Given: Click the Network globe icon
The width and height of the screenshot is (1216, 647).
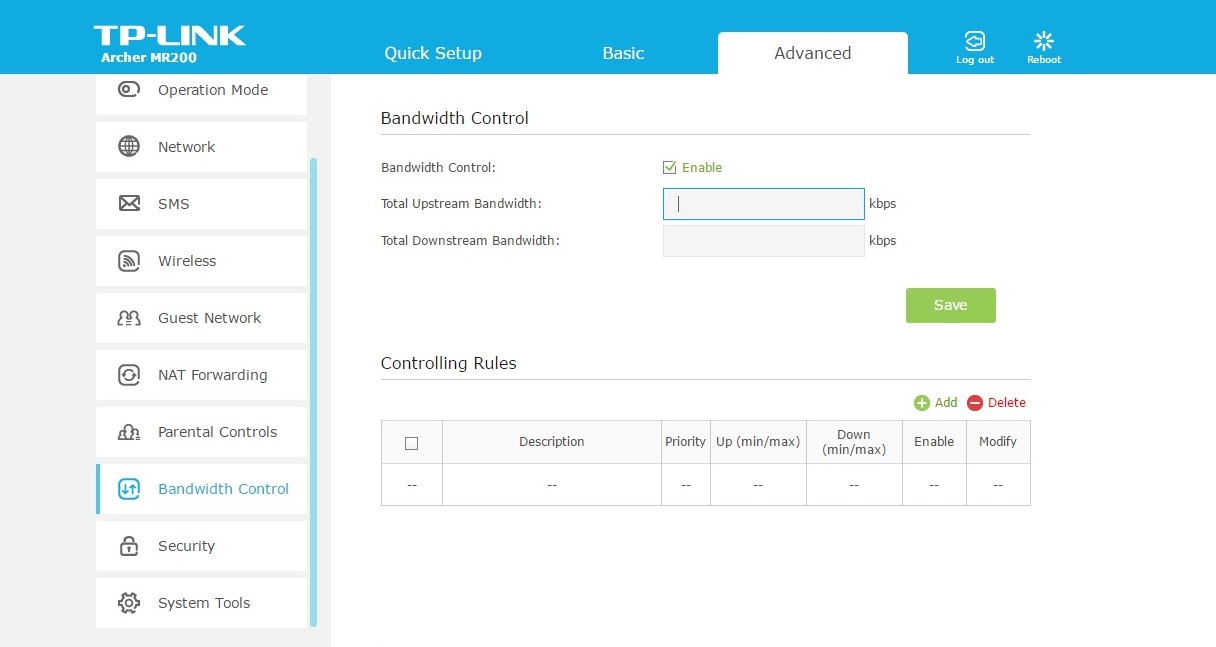Looking at the screenshot, I should point(129,147).
